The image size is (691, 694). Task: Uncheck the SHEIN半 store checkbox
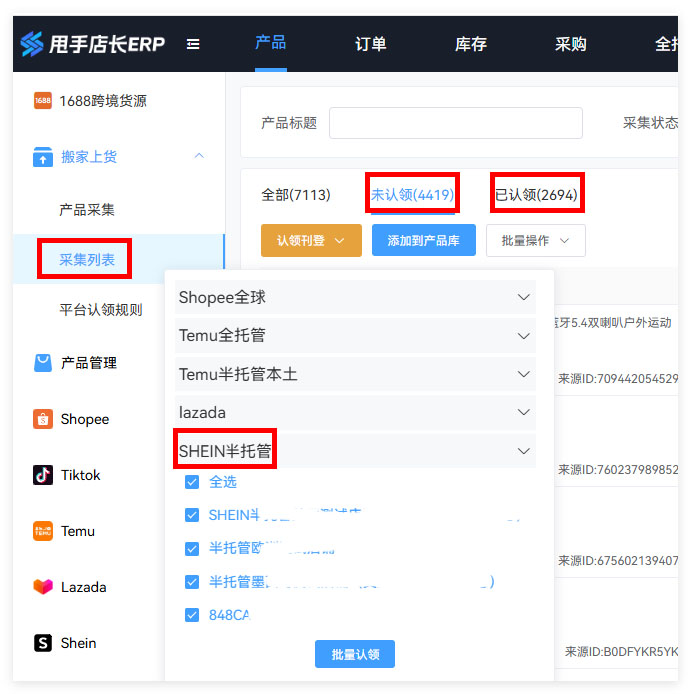pyautogui.click(x=192, y=515)
